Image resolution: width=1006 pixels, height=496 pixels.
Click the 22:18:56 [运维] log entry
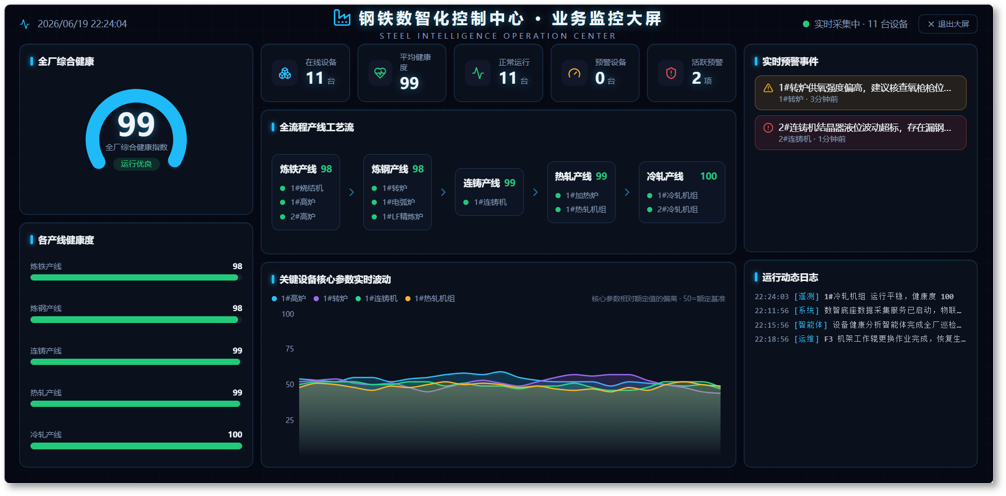tap(860, 339)
